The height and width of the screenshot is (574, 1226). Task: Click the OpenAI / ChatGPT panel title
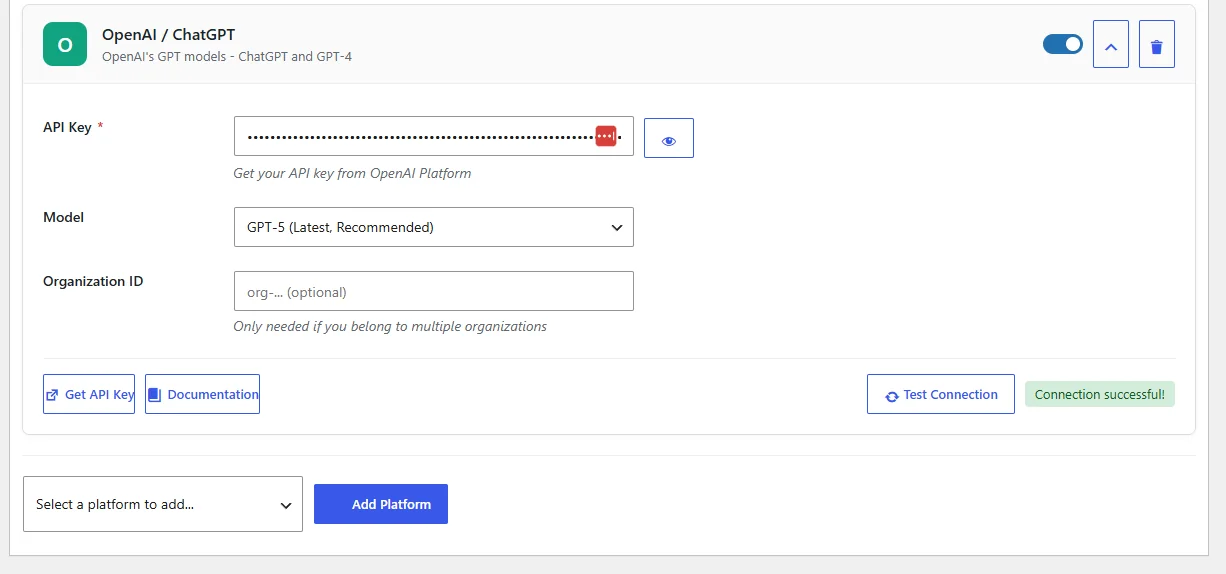click(x=169, y=35)
